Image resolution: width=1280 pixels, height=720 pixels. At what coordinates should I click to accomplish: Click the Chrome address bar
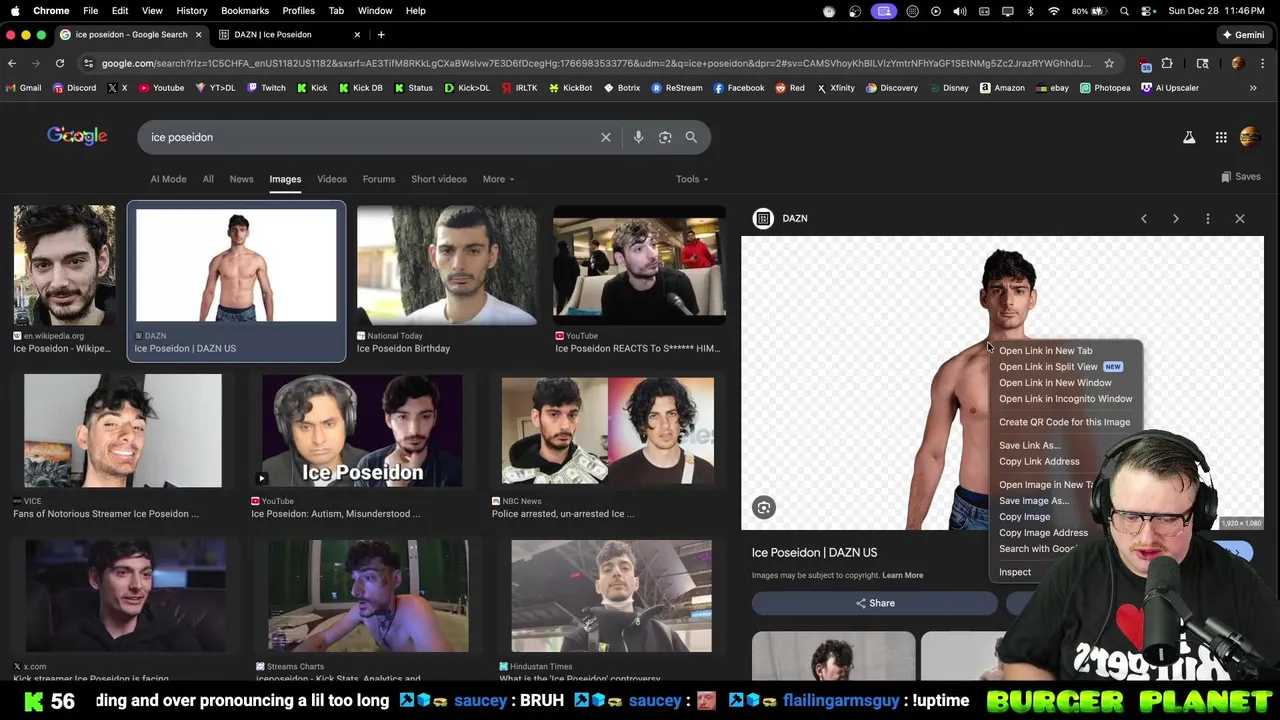(x=595, y=63)
